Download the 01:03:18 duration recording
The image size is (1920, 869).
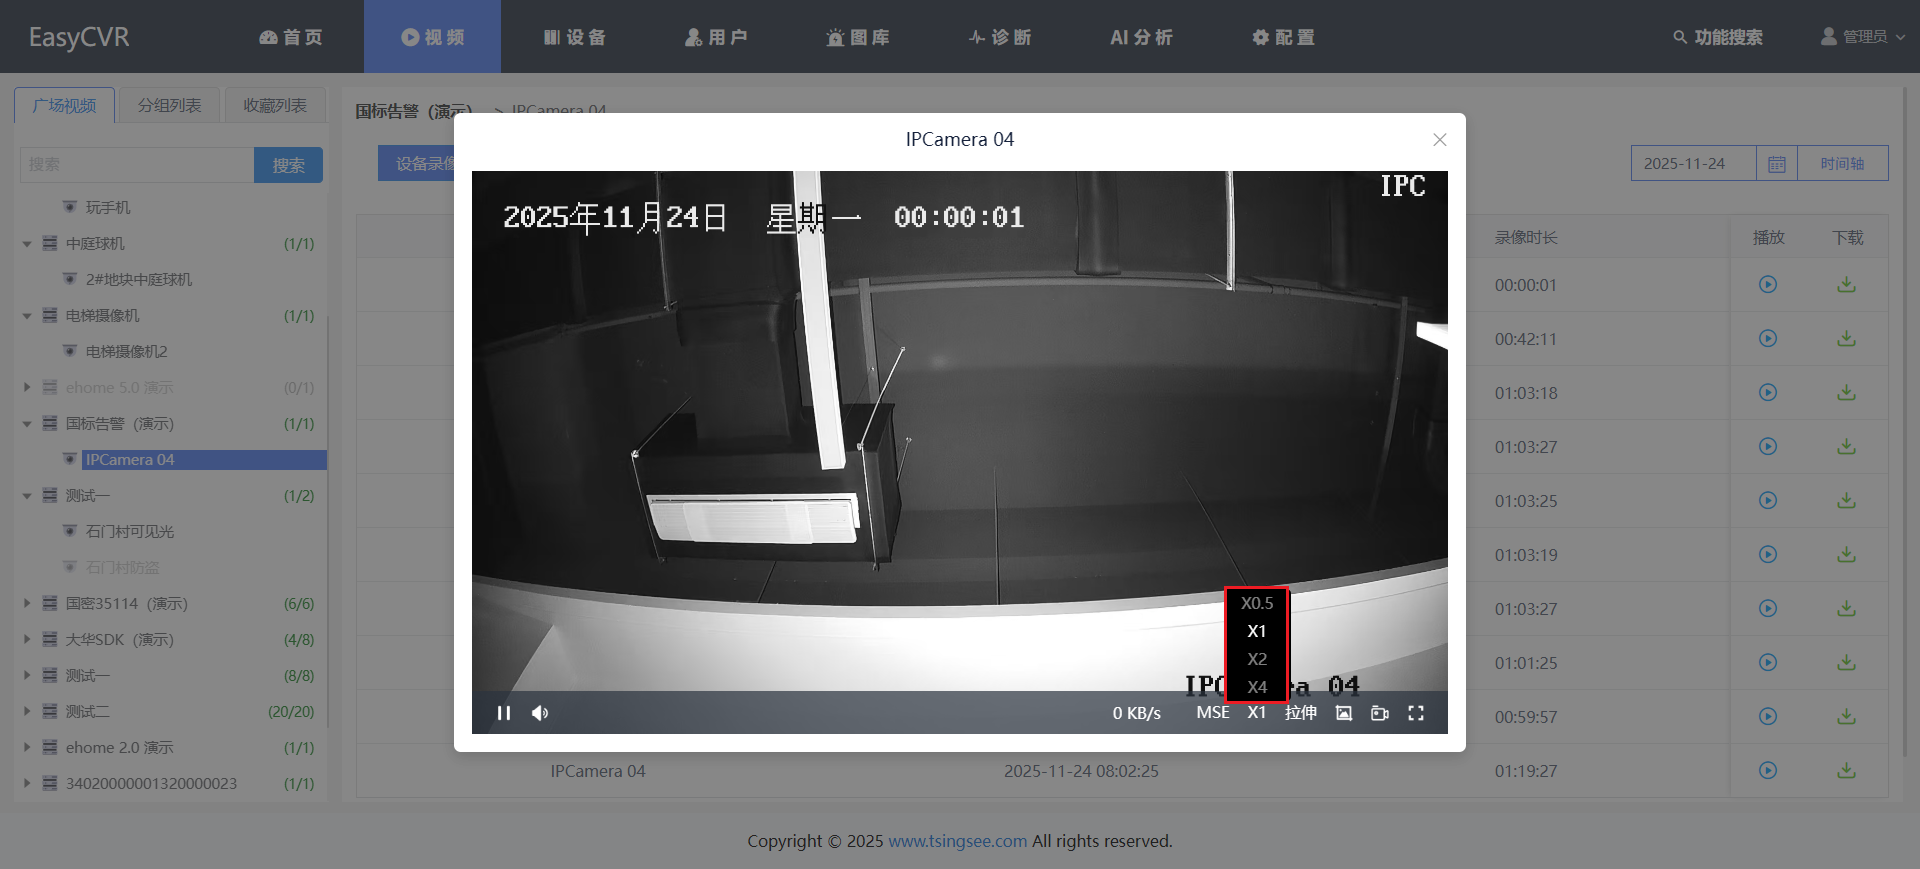pyautogui.click(x=1846, y=393)
